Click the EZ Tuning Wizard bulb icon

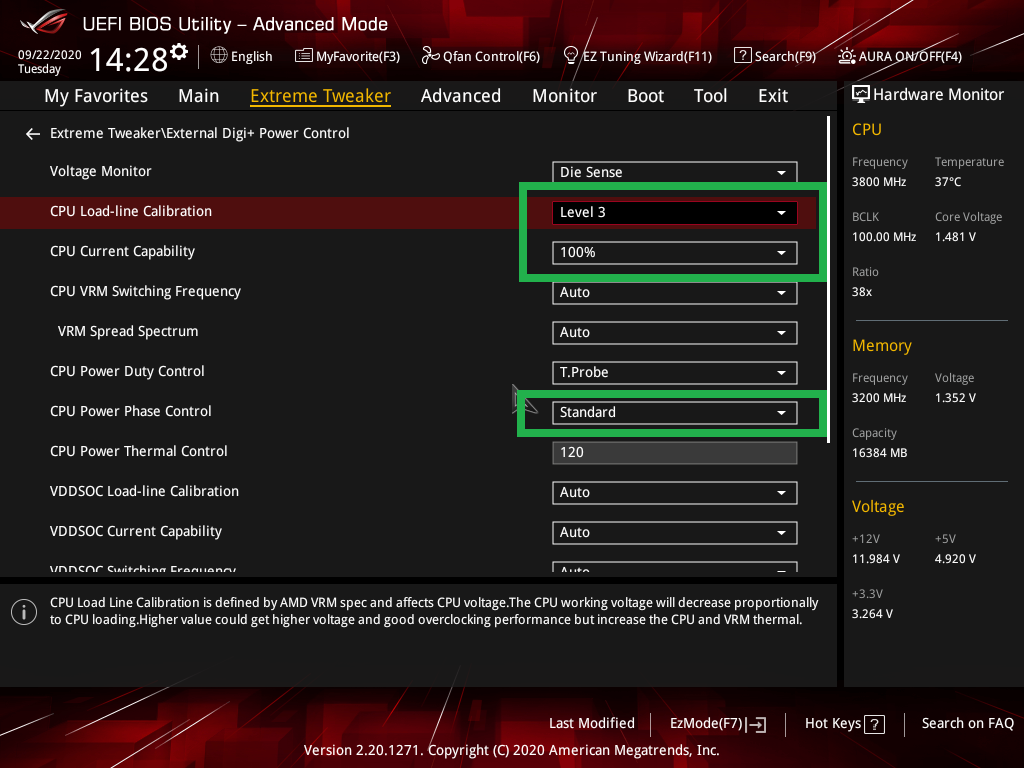571,56
